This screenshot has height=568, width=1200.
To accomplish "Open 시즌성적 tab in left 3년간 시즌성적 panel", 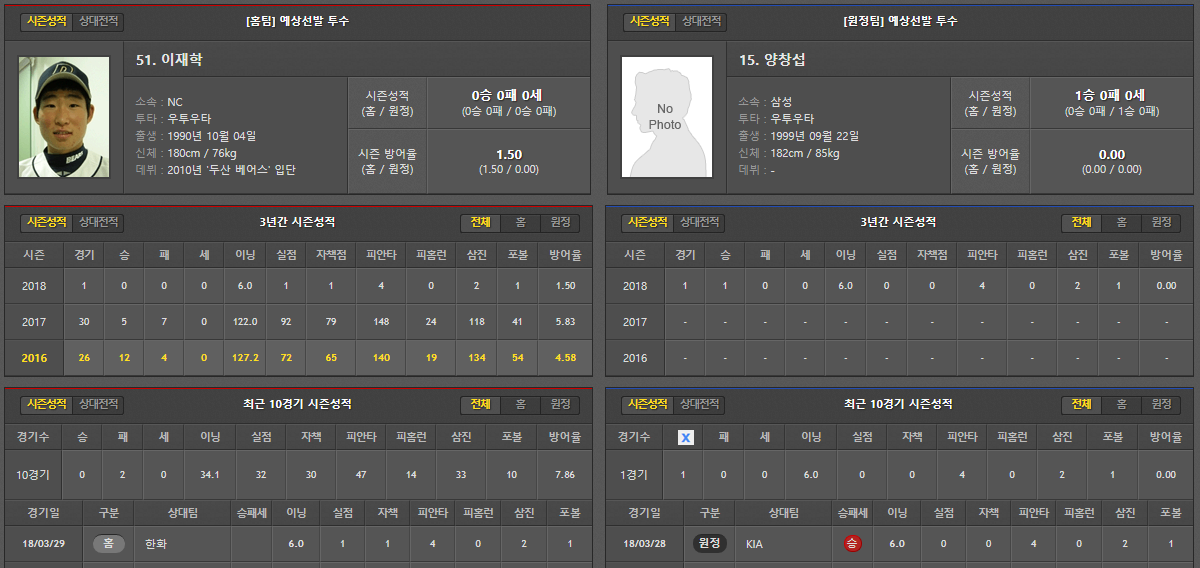I will pos(47,222).
